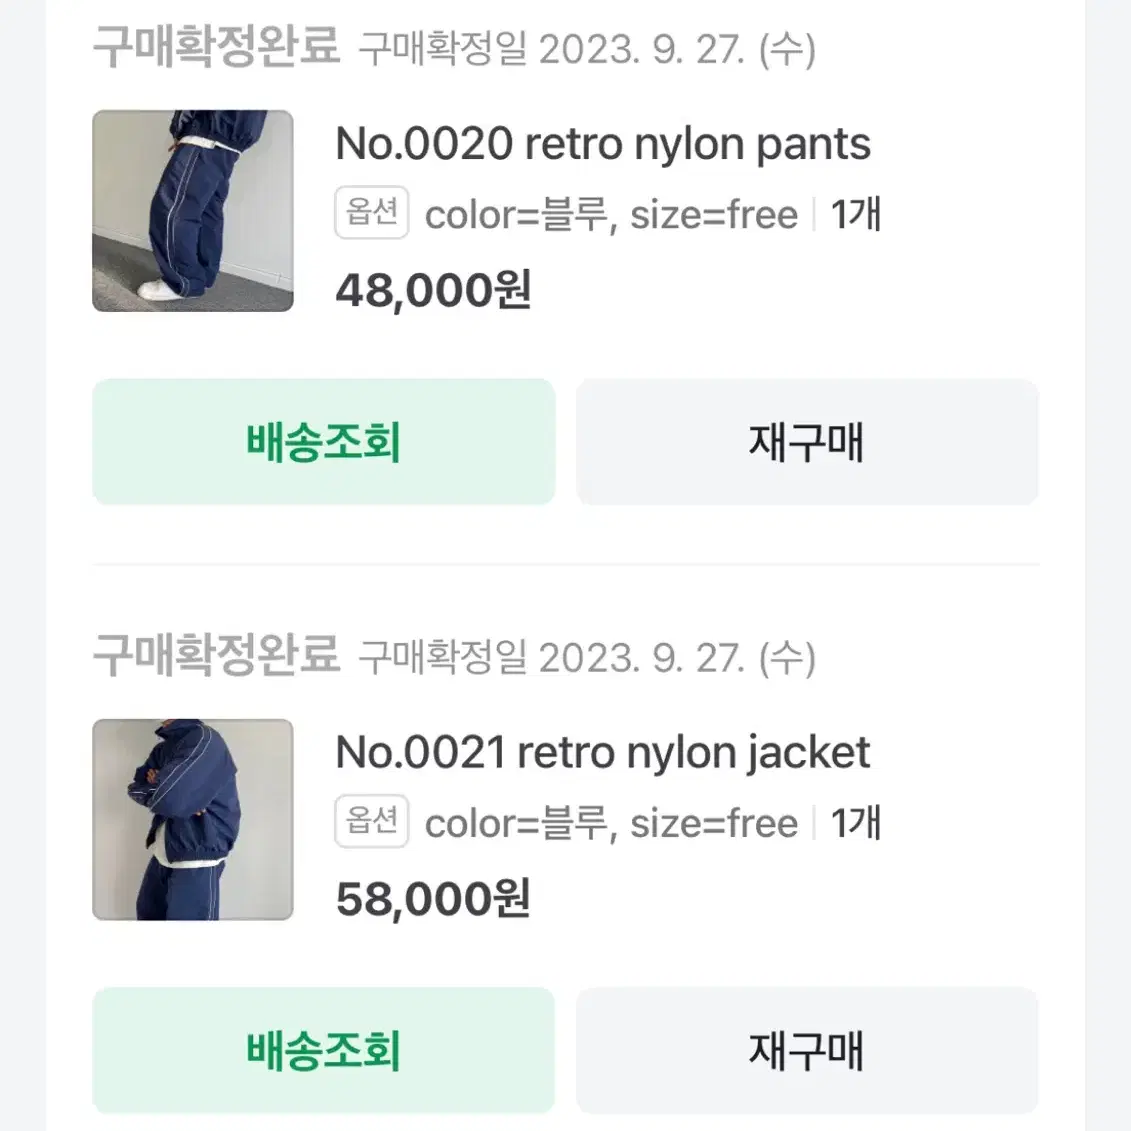Click the 옵션 badge on the jacket order
The height and width of the screenshot is (1131, 1131).
[371, 822]
